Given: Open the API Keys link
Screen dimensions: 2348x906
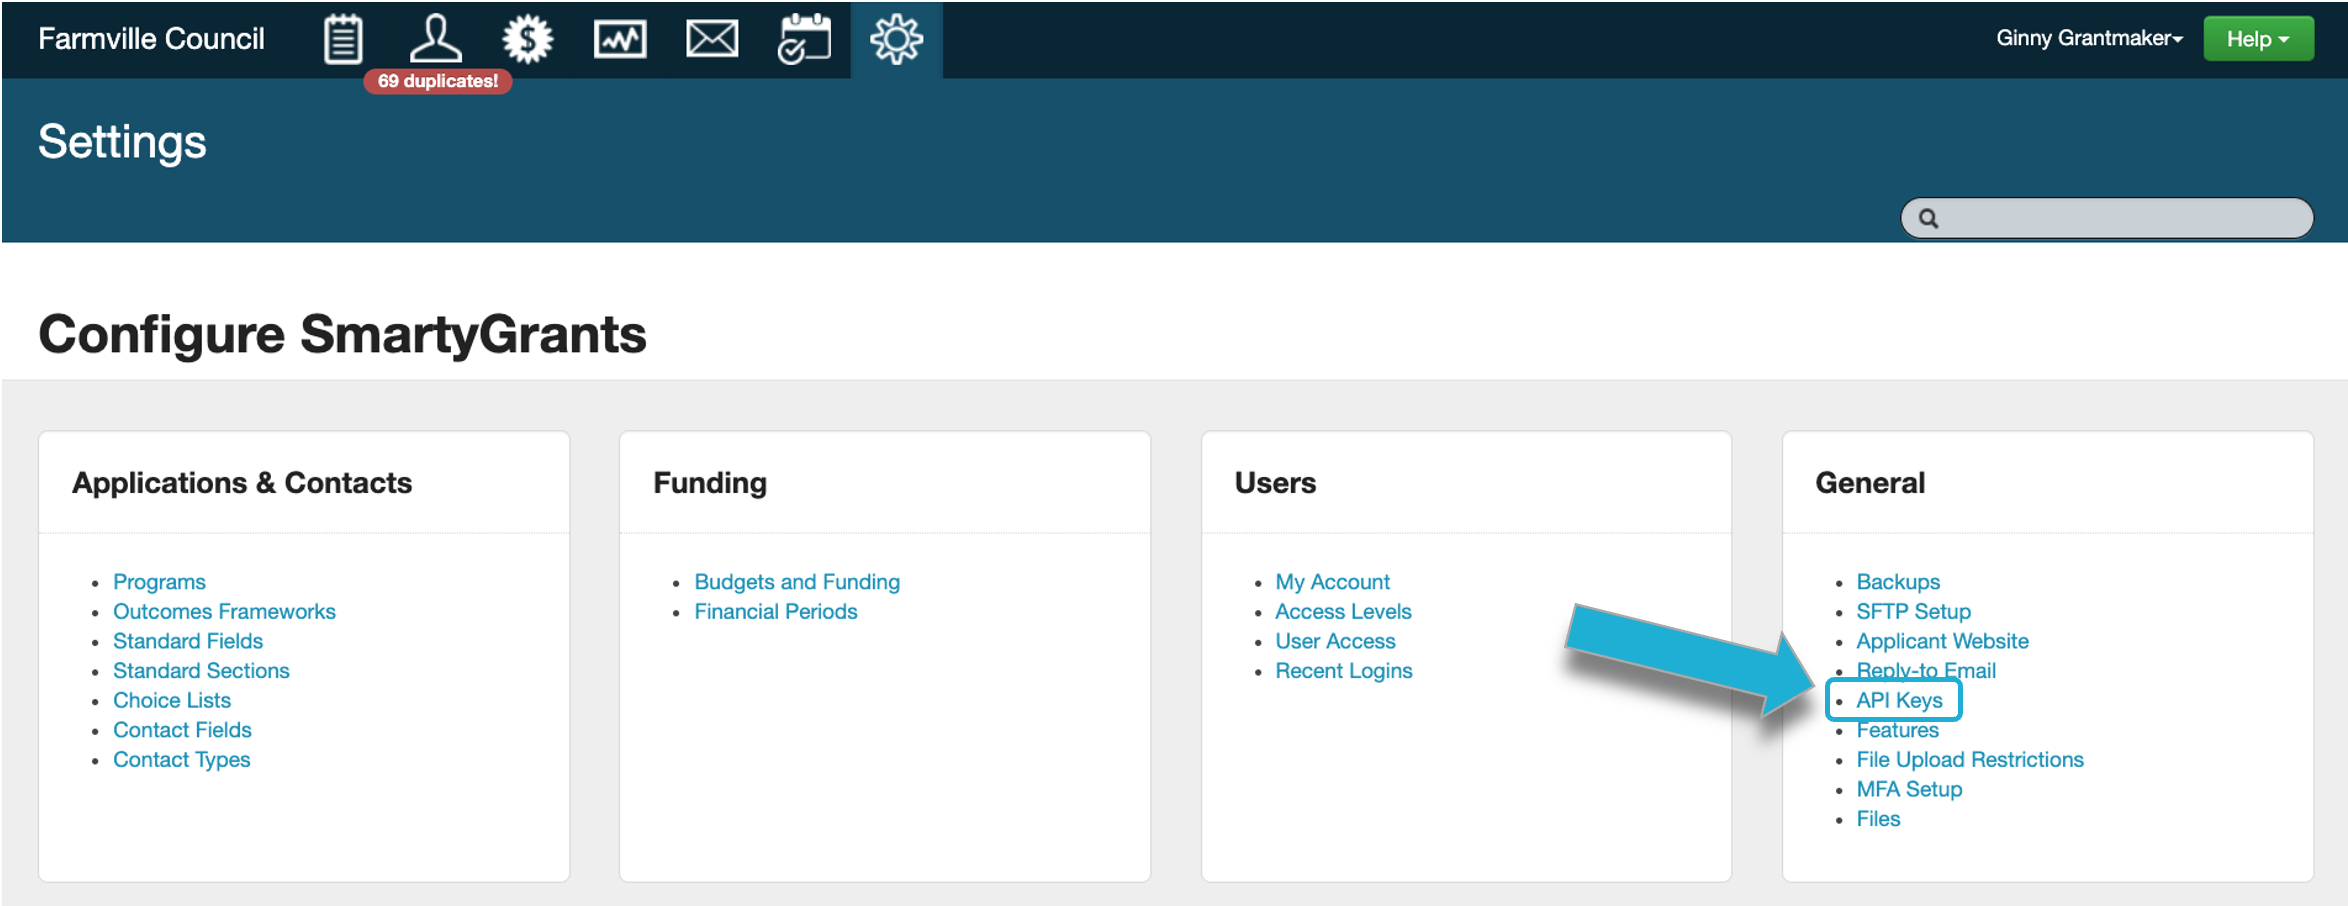Looking at the screenshot, I should tap(1899, 700).
